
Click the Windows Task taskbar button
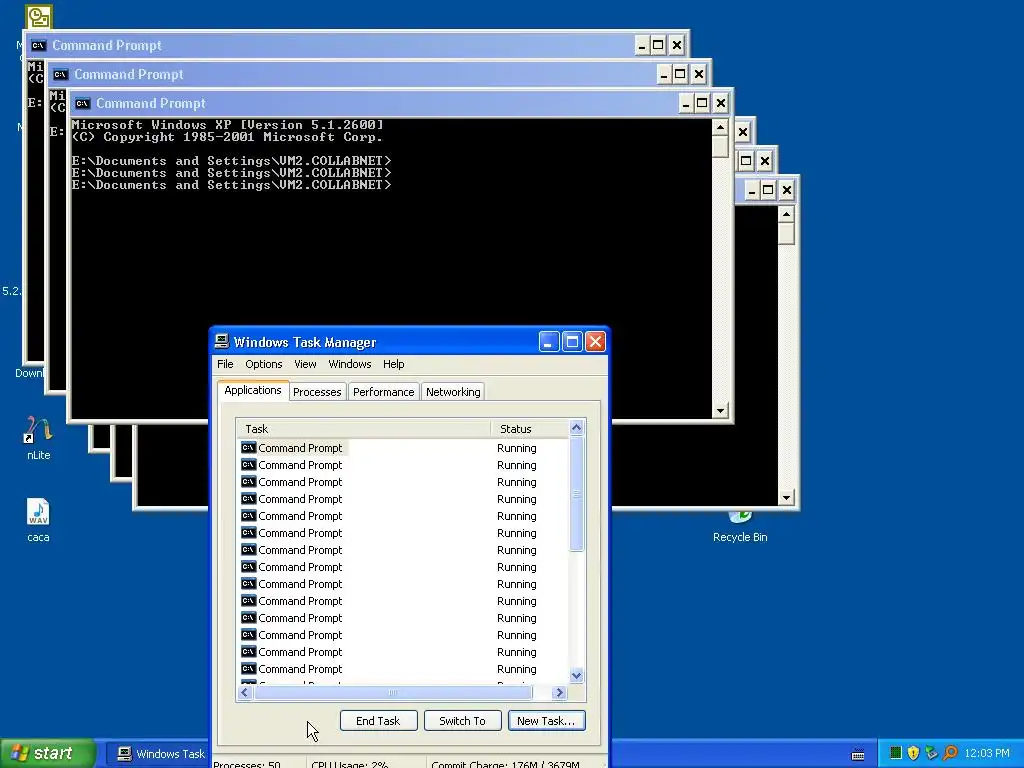[x=158, y=754]
